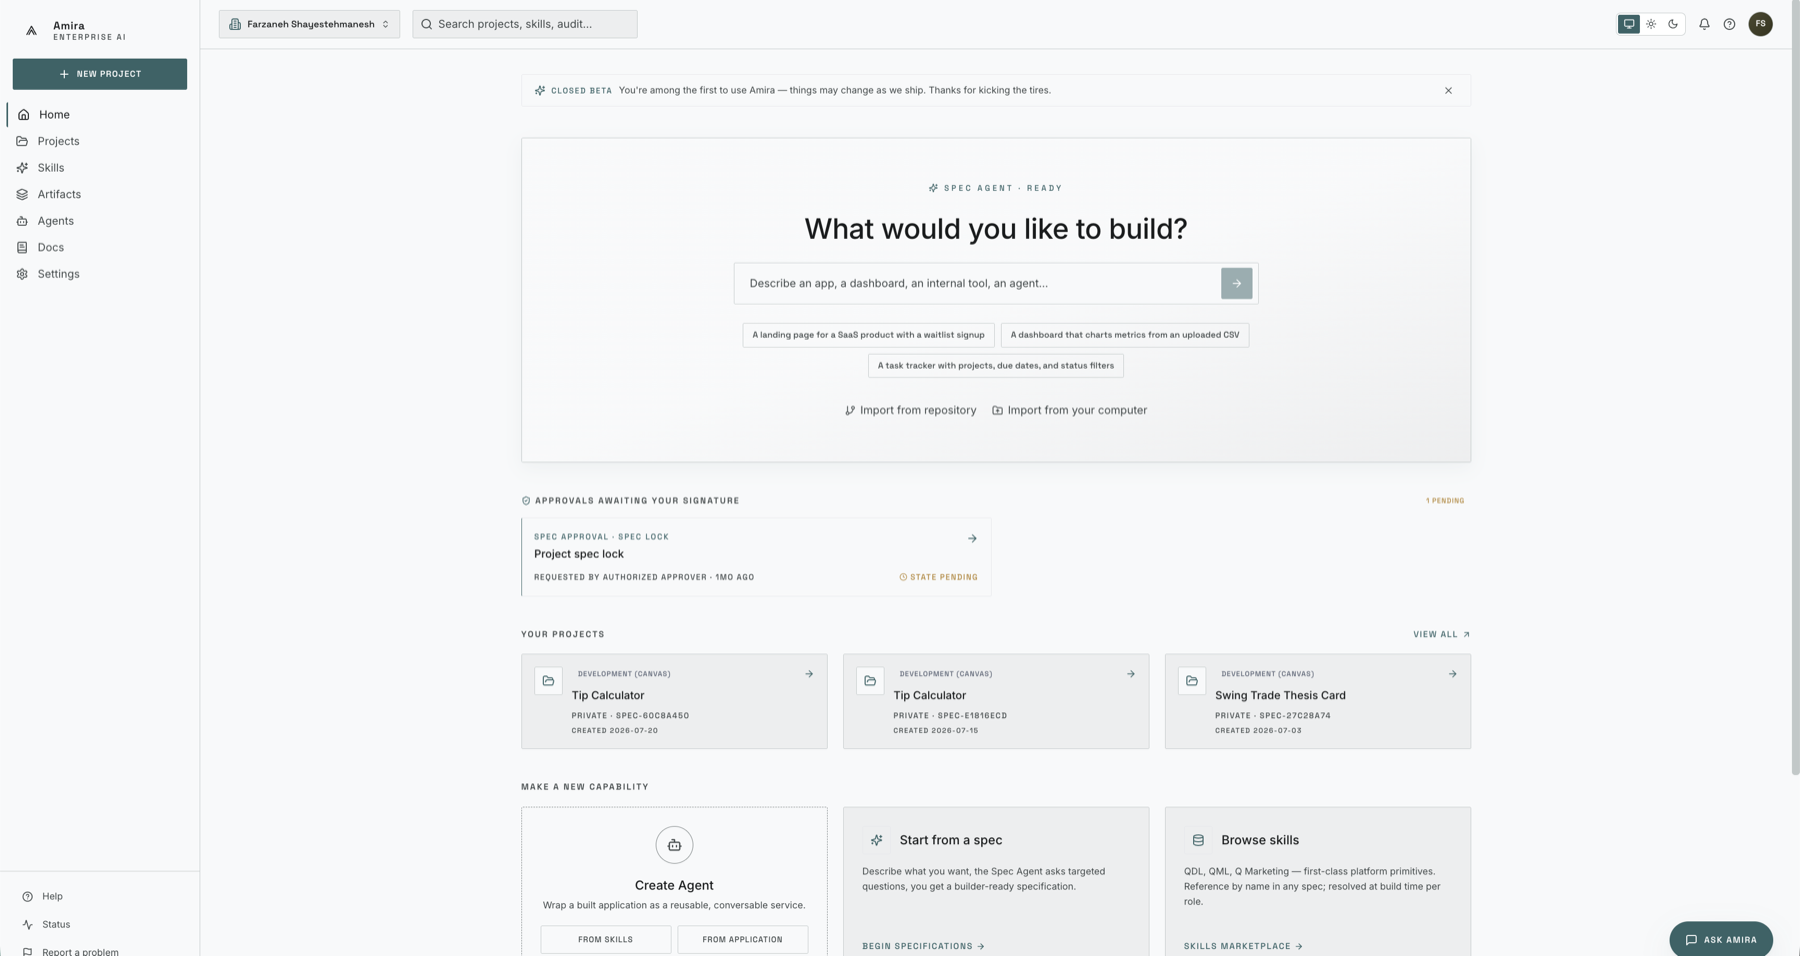
Task: Open the FS user avatar menu
Action: click(x=1760, y=24)
